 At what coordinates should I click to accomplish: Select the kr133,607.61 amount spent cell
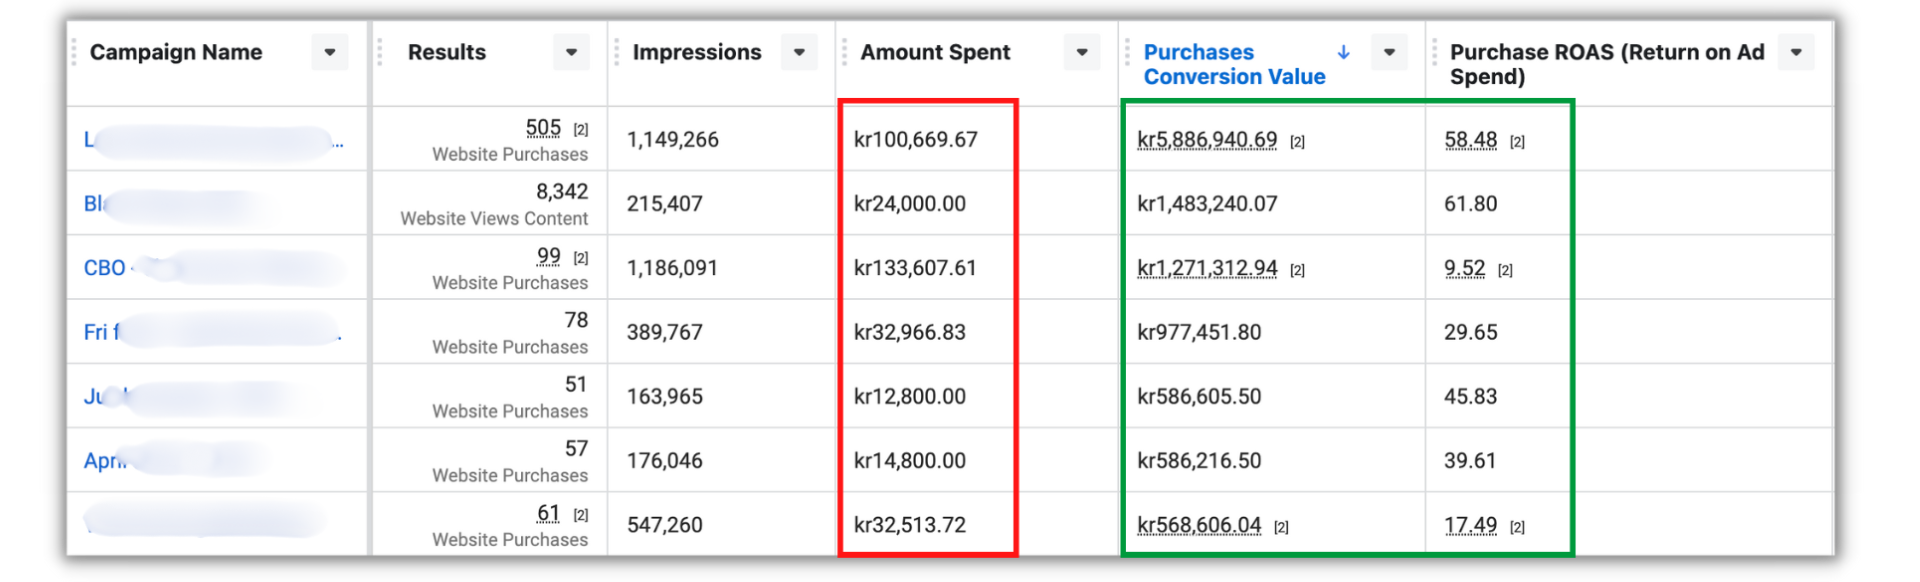point(915,268)
